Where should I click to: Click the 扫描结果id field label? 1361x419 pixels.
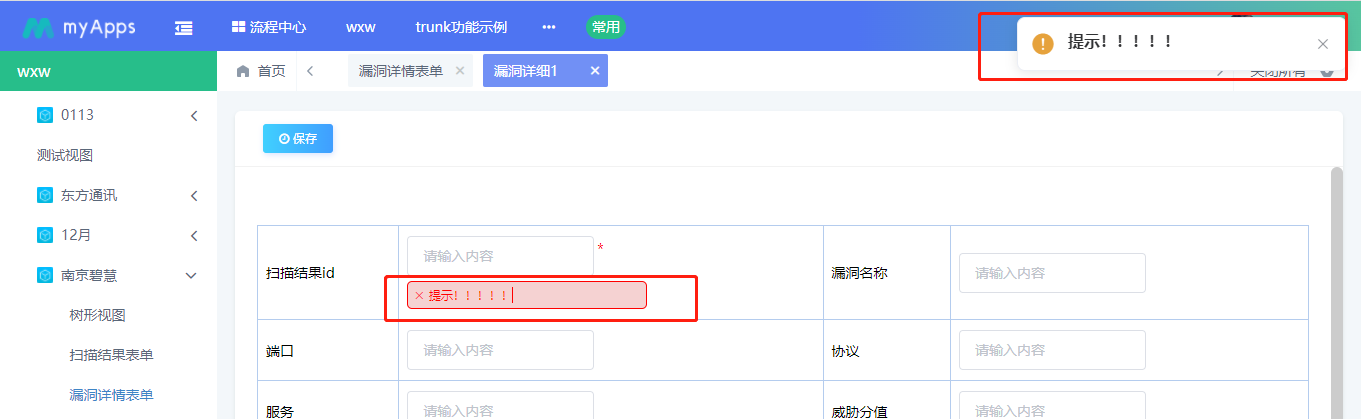point(300,273)
